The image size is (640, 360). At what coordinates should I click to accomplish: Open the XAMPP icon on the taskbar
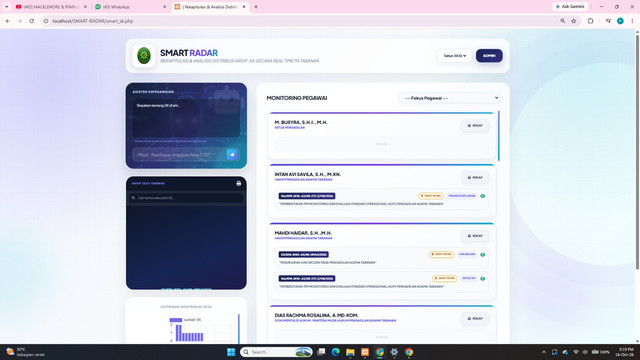pyautogui.click(x=365, y=352)
